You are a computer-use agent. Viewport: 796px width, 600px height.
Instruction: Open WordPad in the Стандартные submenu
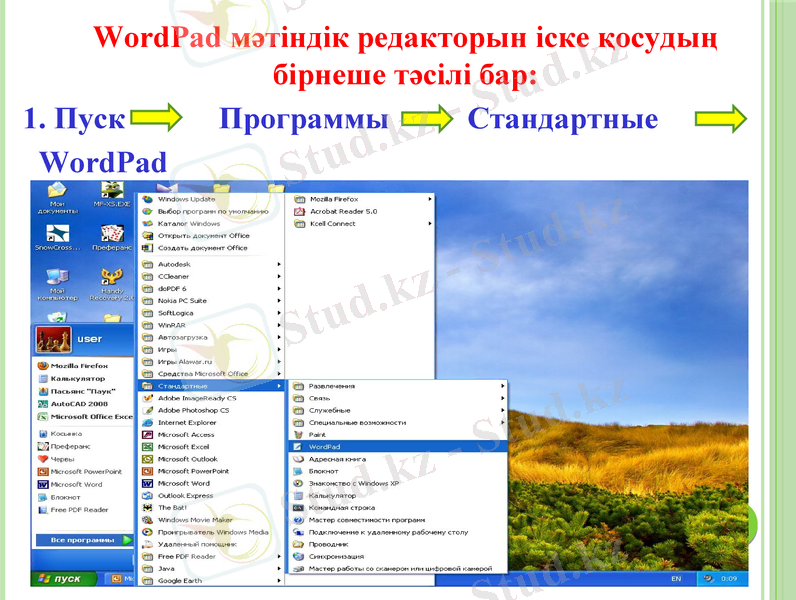tap(398, 447)
